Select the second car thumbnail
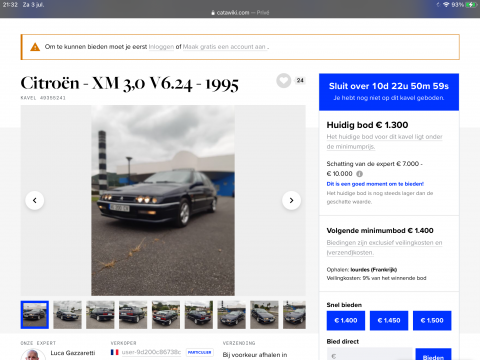The width and height of the screenshot is (480, 360). (67, 315)
